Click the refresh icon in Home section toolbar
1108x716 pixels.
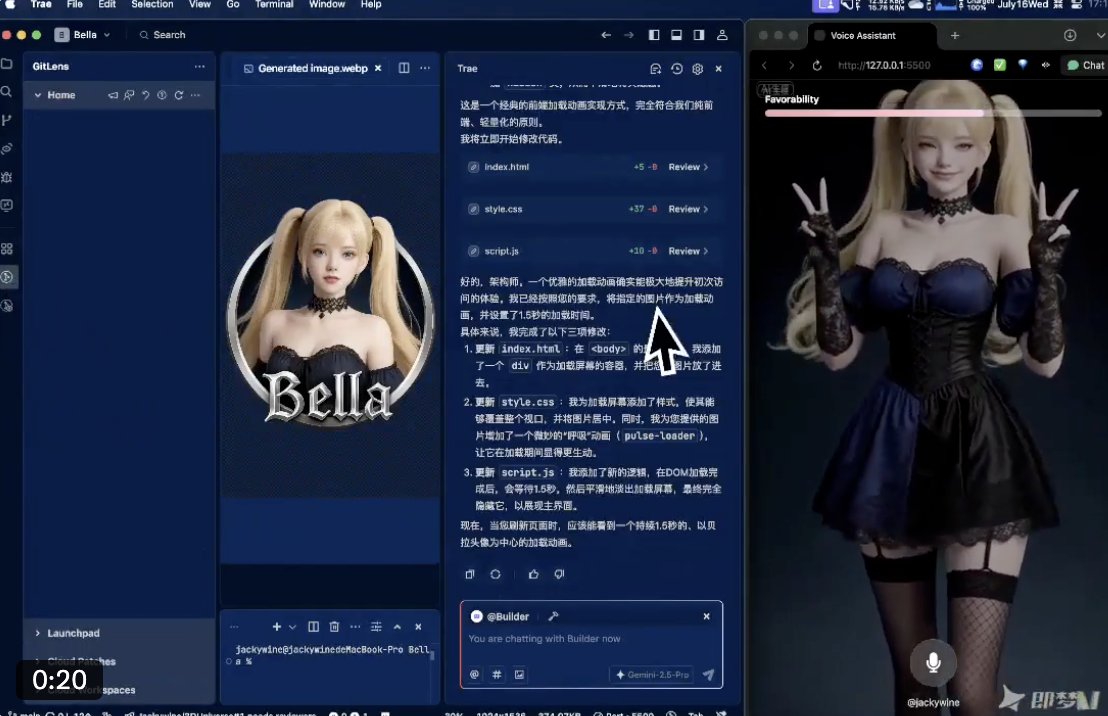click(179, 95)
